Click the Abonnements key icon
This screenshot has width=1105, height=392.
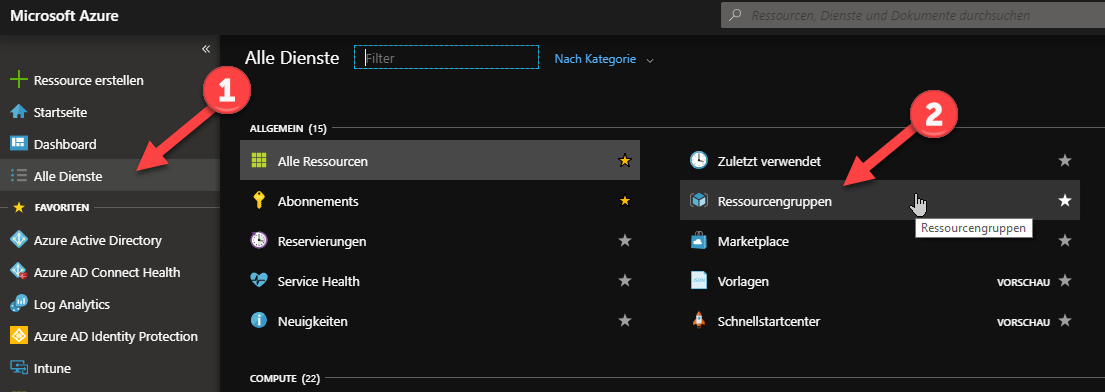tap(258, 201)
